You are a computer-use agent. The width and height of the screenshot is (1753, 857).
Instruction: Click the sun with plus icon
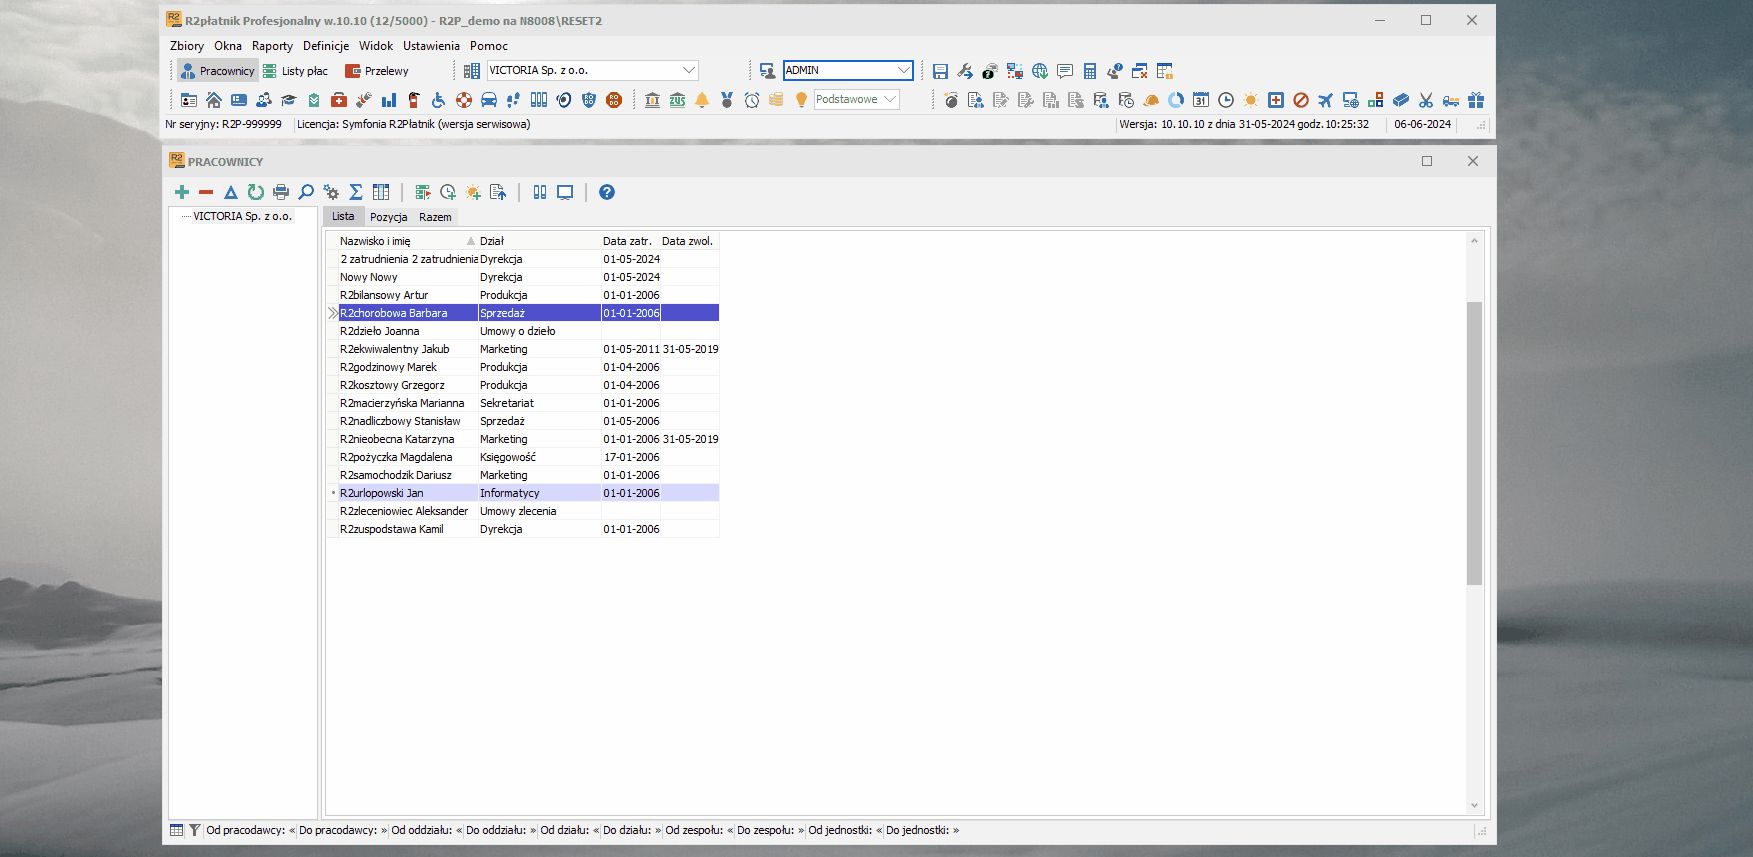tap(473, 192)
